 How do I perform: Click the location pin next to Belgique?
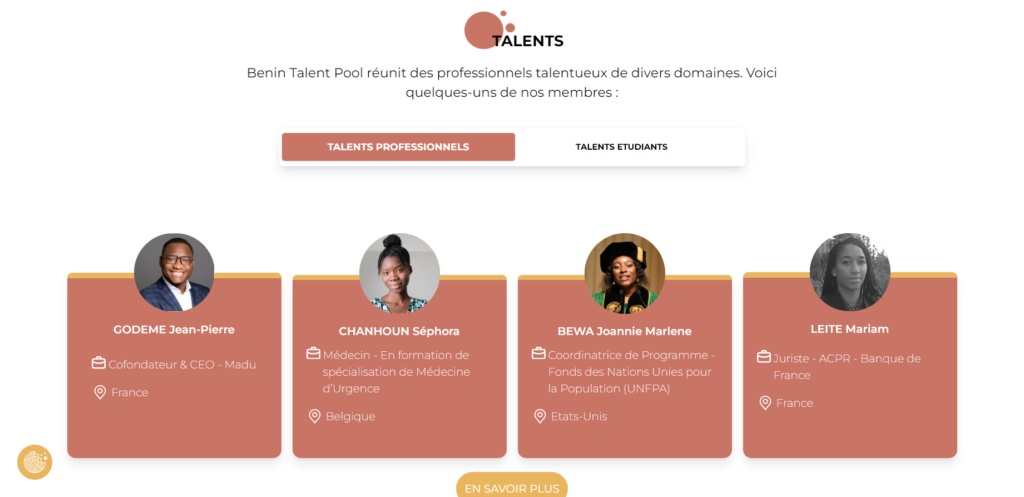coord(315,416)
